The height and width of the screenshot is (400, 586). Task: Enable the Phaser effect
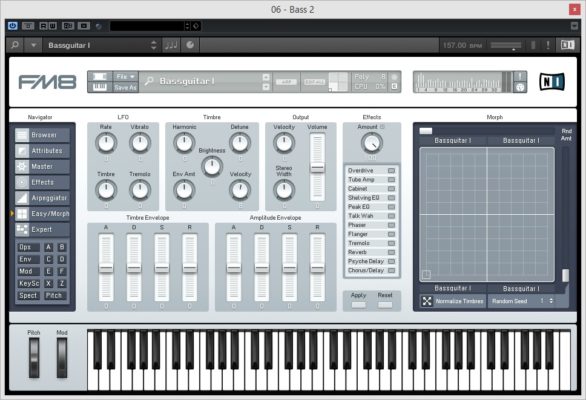[391, 225]
